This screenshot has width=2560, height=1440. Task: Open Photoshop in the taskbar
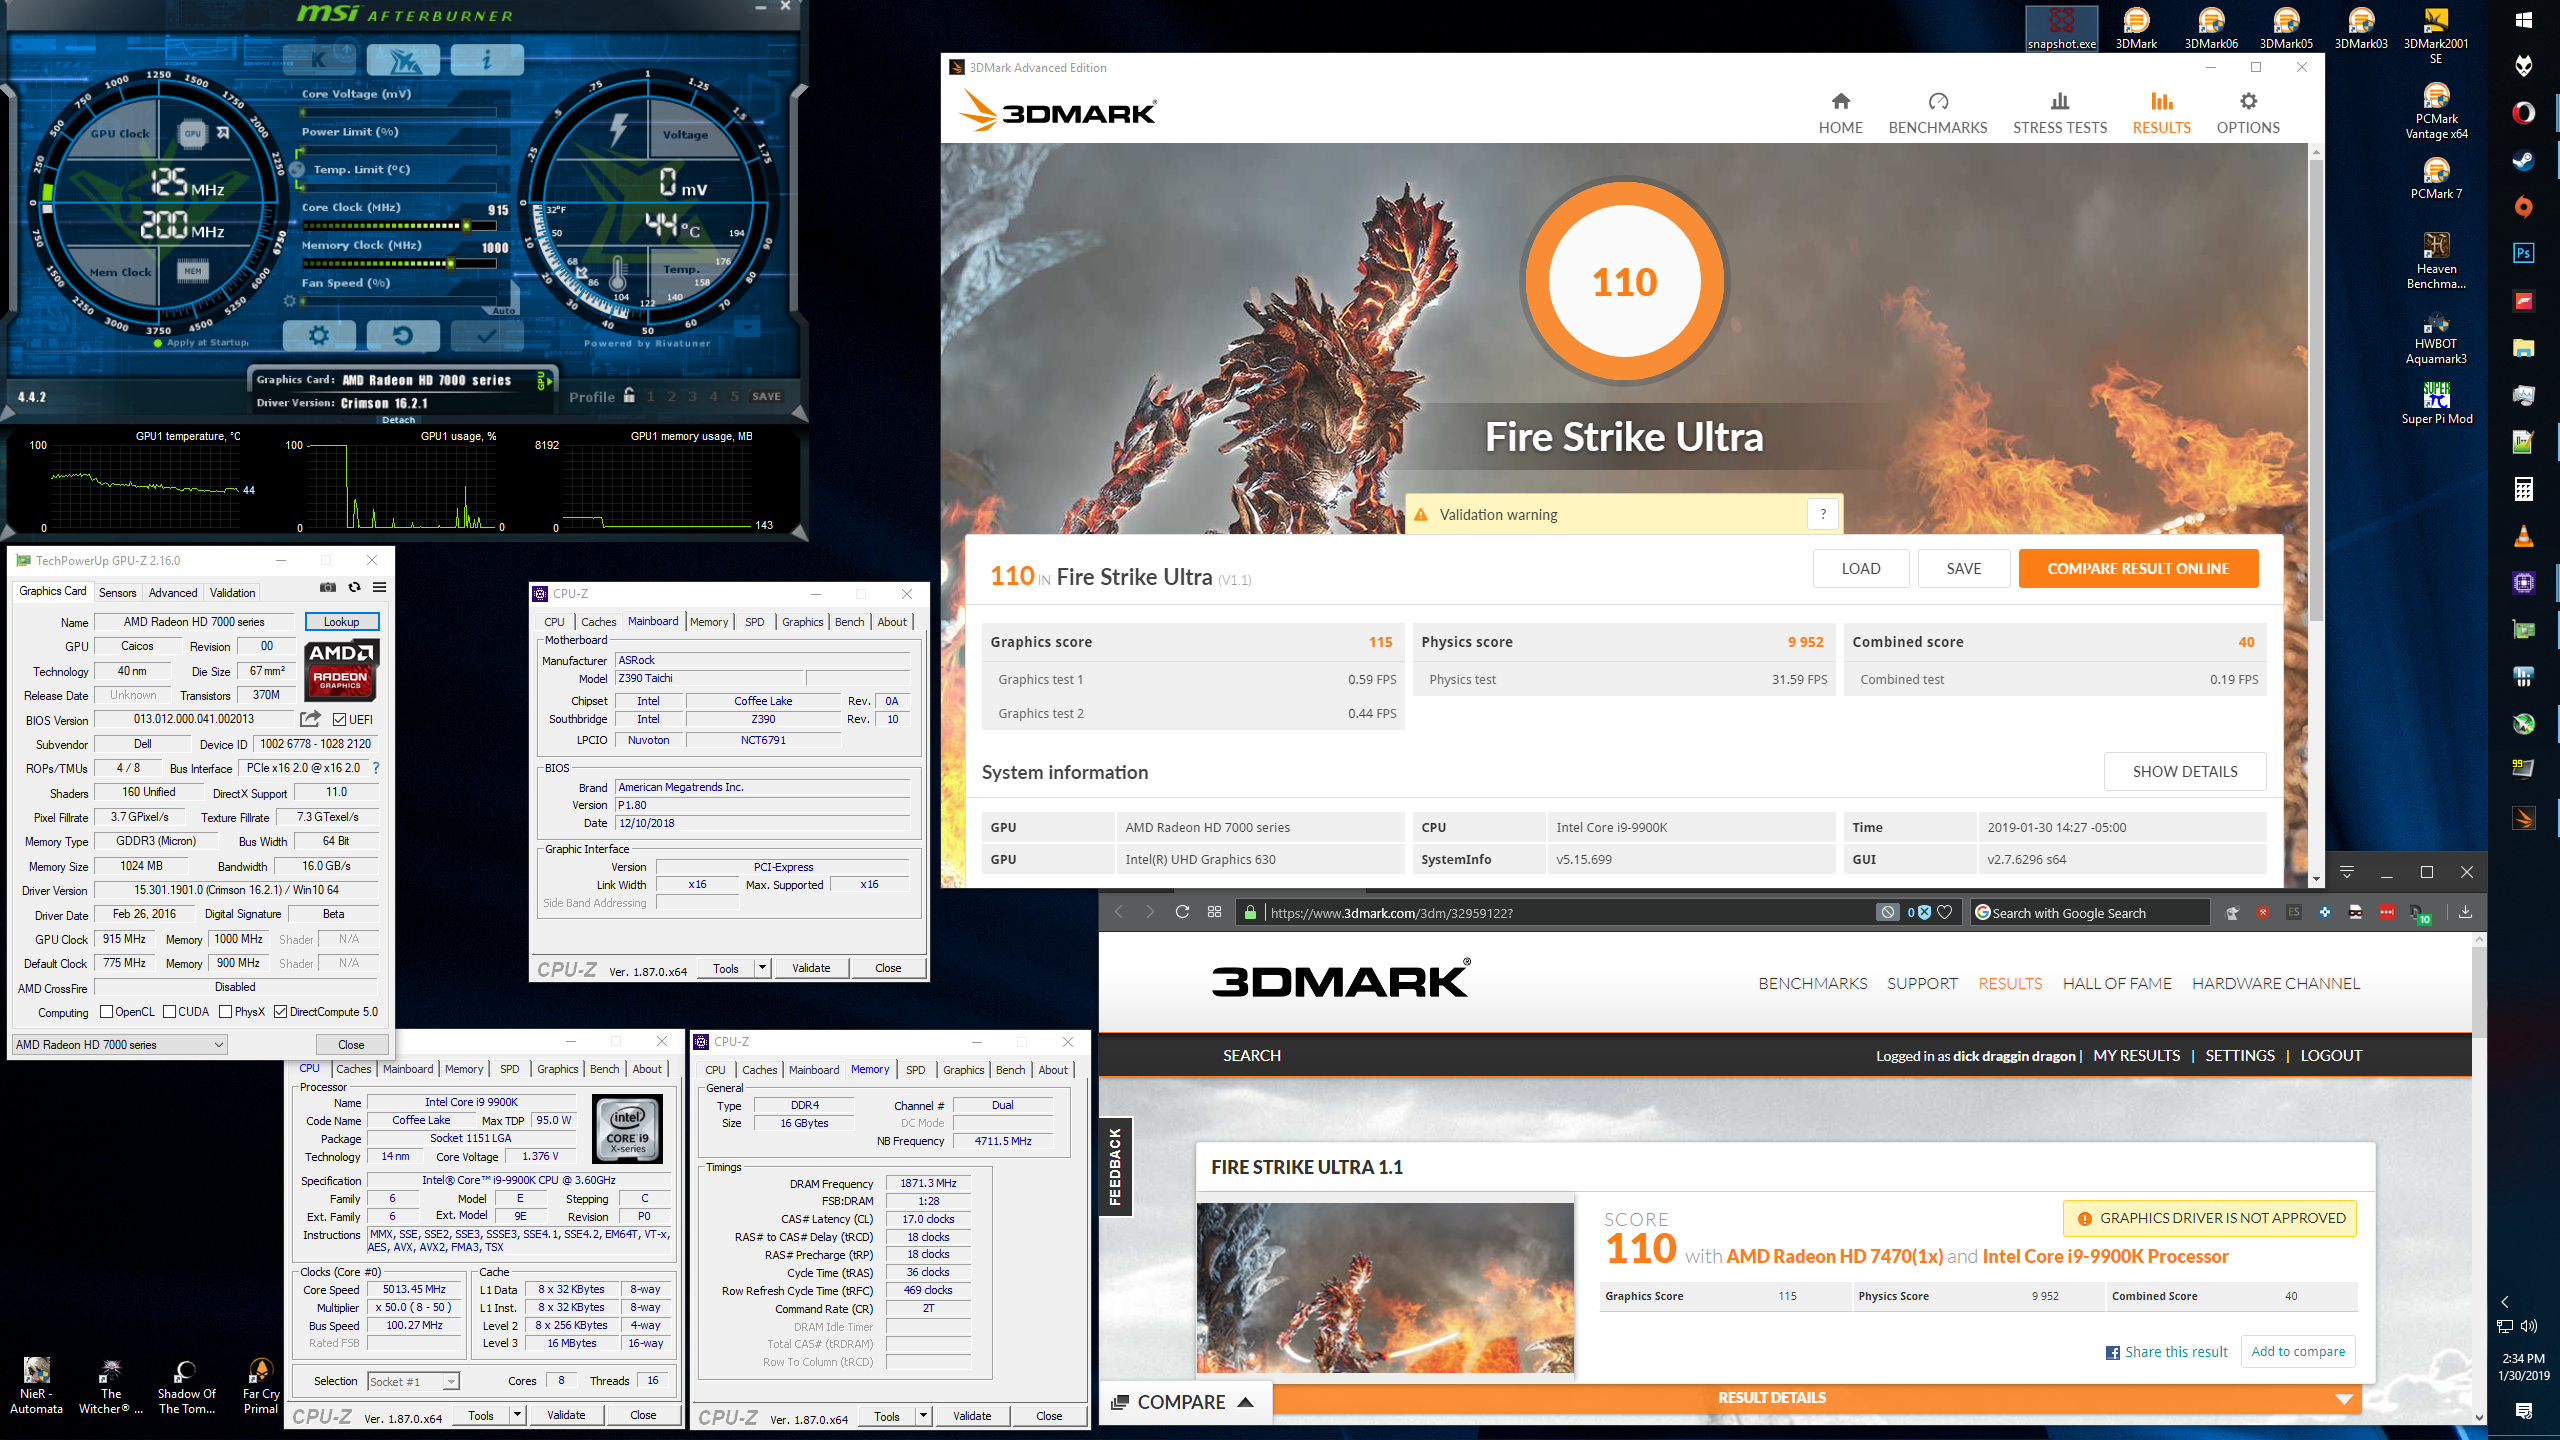[2523, 253]
